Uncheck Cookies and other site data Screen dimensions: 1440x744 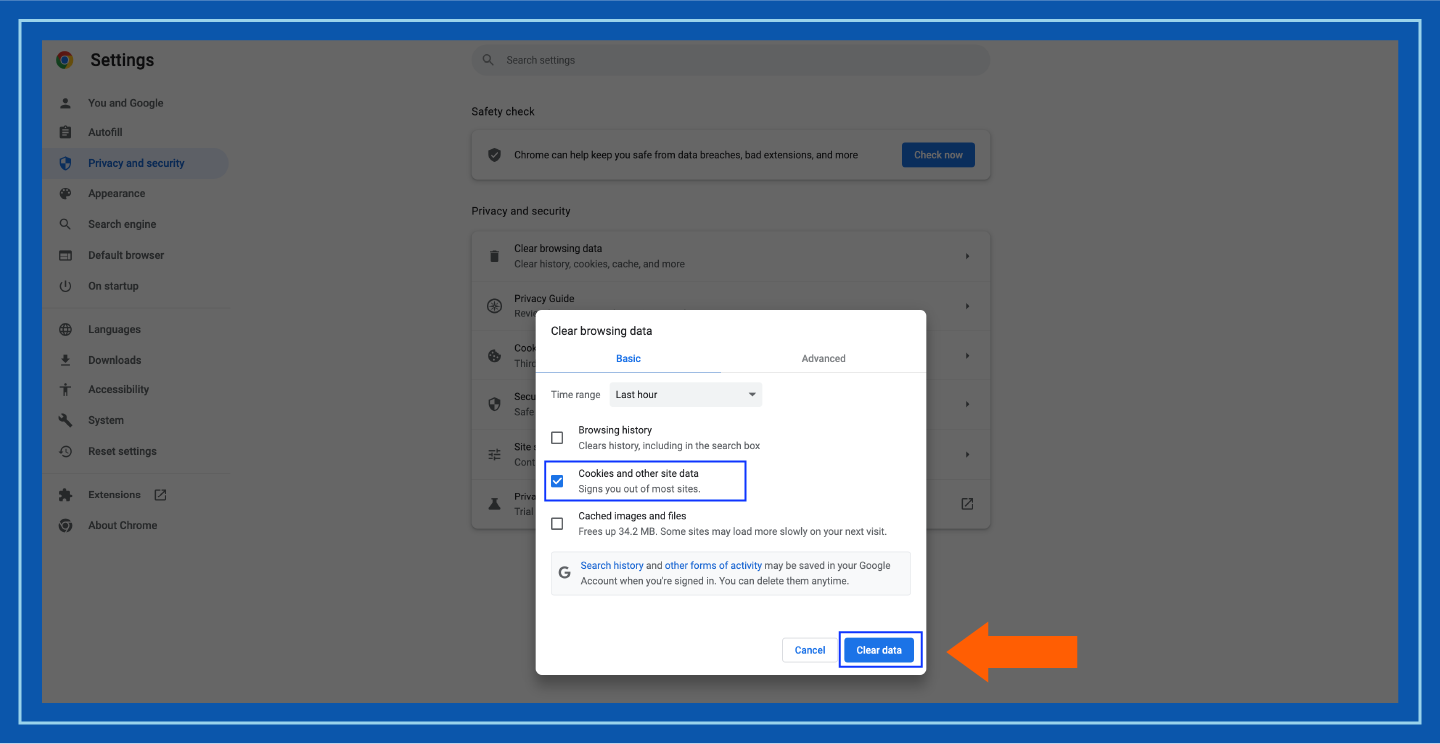click(x=557, y=481)
